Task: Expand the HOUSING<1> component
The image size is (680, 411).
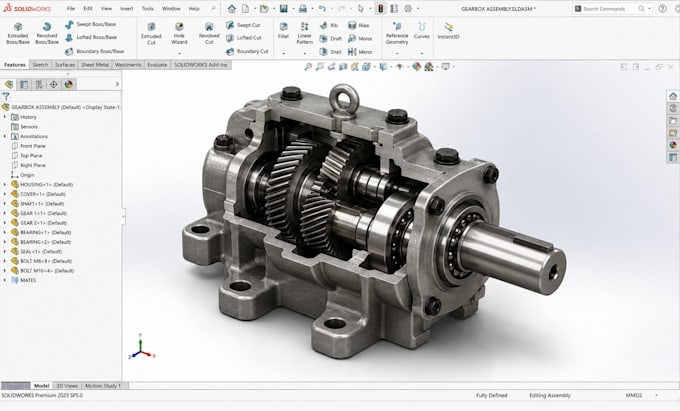Action: pos(5,184)
